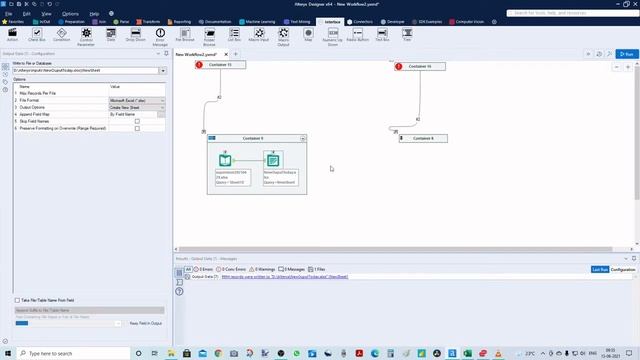The width and height of the screenshot is (640, 360).
Task: Select the Action interface tool
Action: 13,35
